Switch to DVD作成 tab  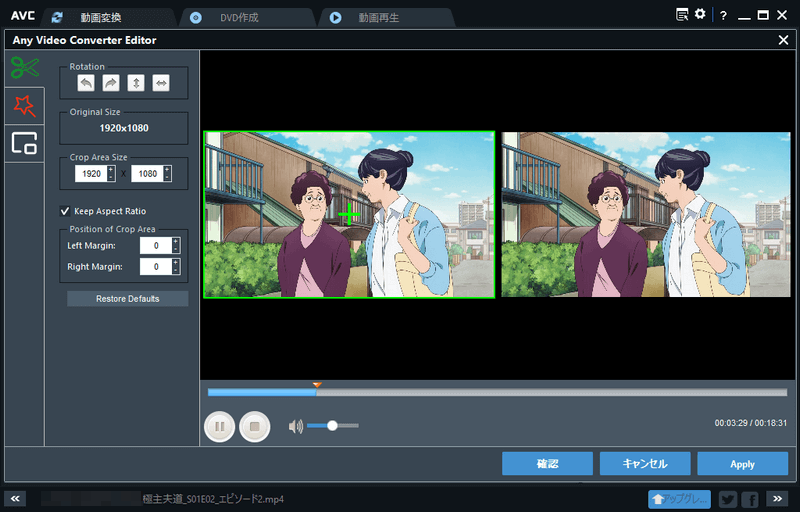click(239, 17)
